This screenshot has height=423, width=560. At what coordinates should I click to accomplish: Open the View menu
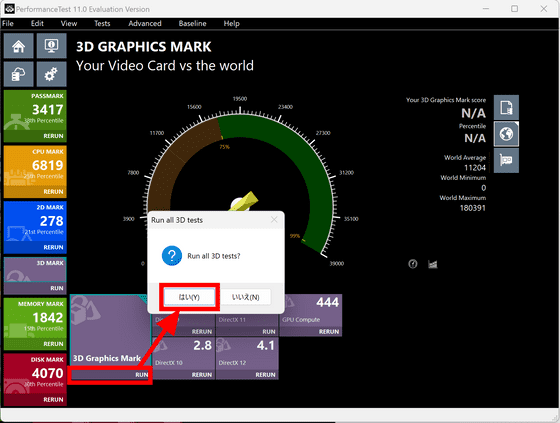(x=69, y=24)
